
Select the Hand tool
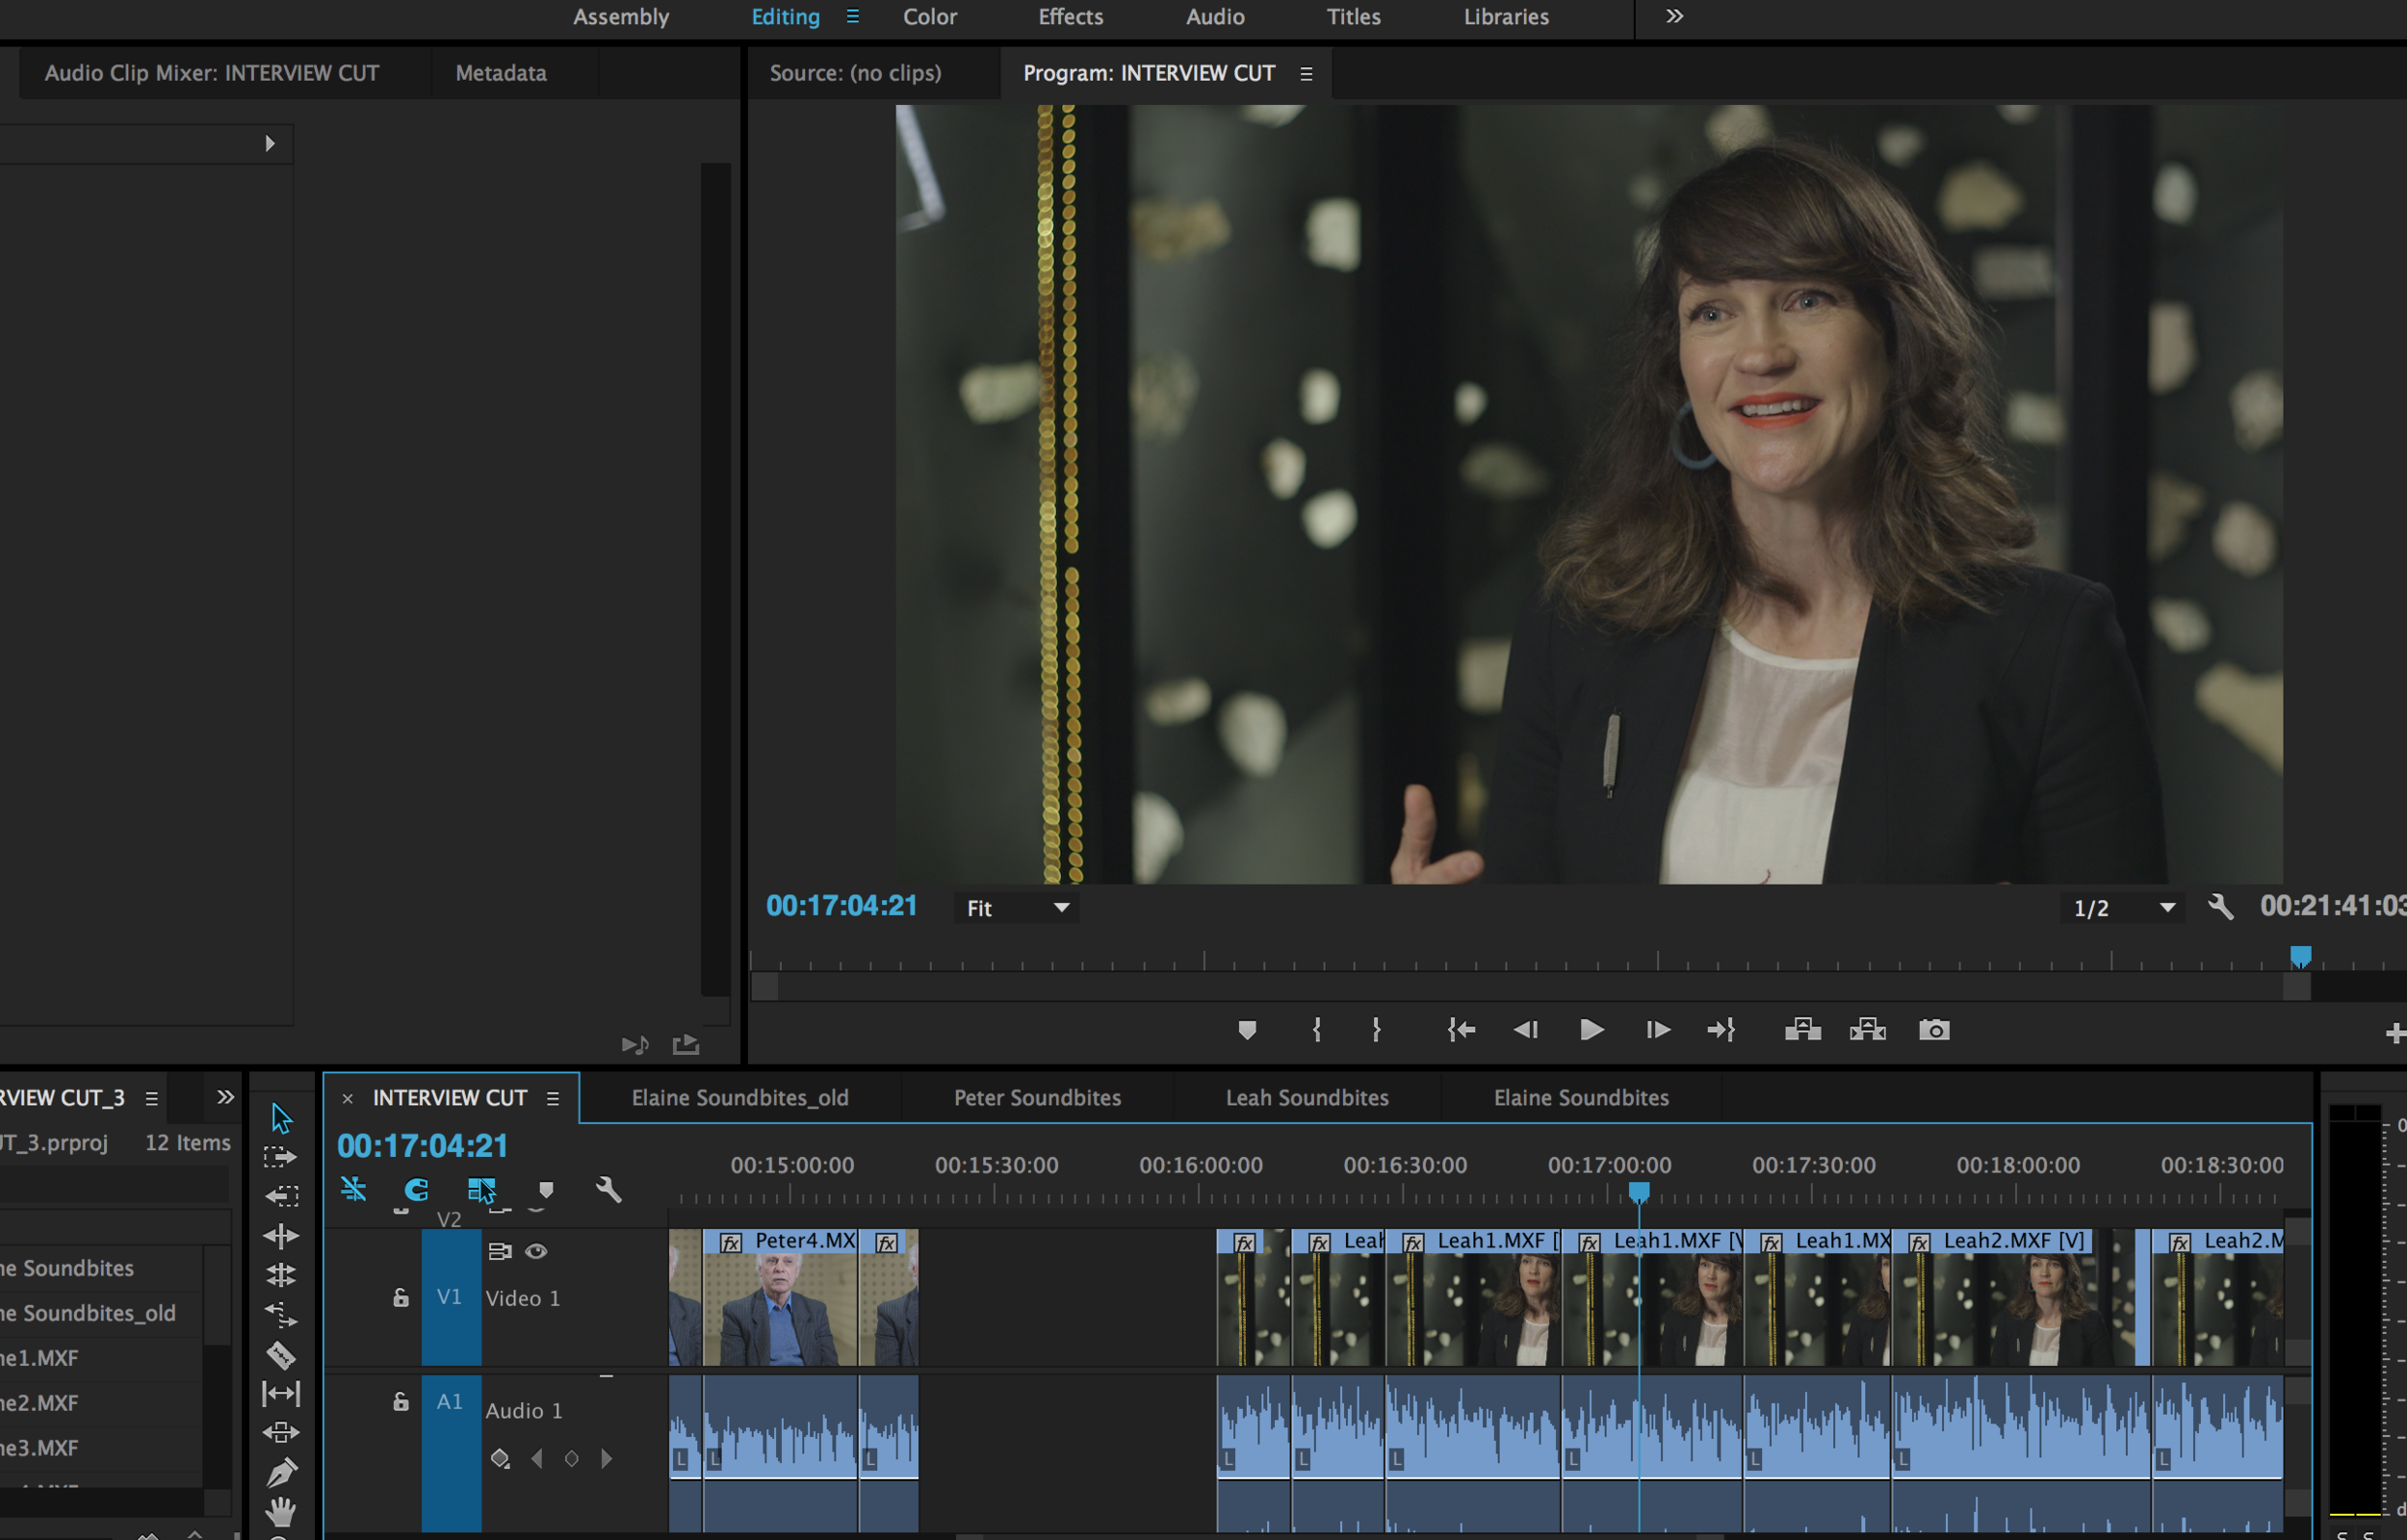coord(281,1511)
